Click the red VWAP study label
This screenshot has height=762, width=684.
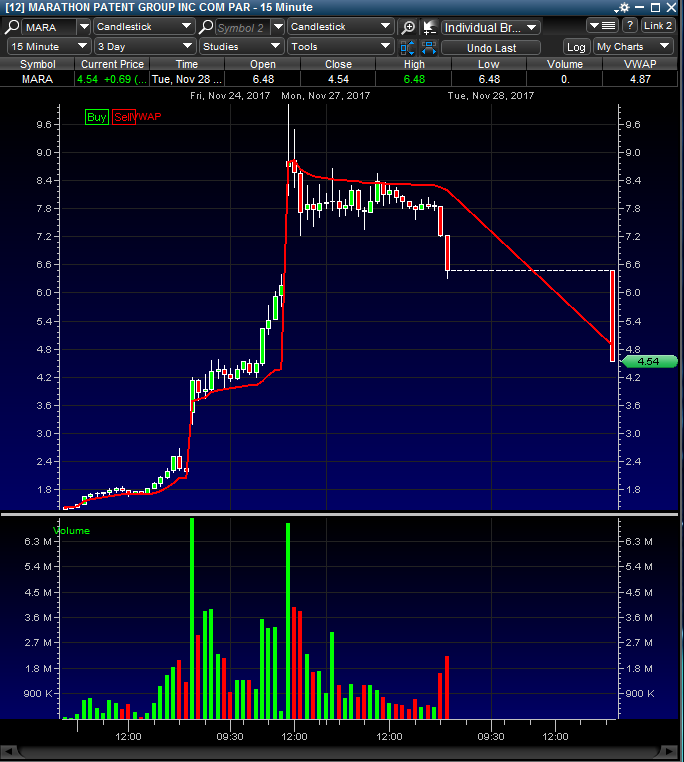point(149,117)
